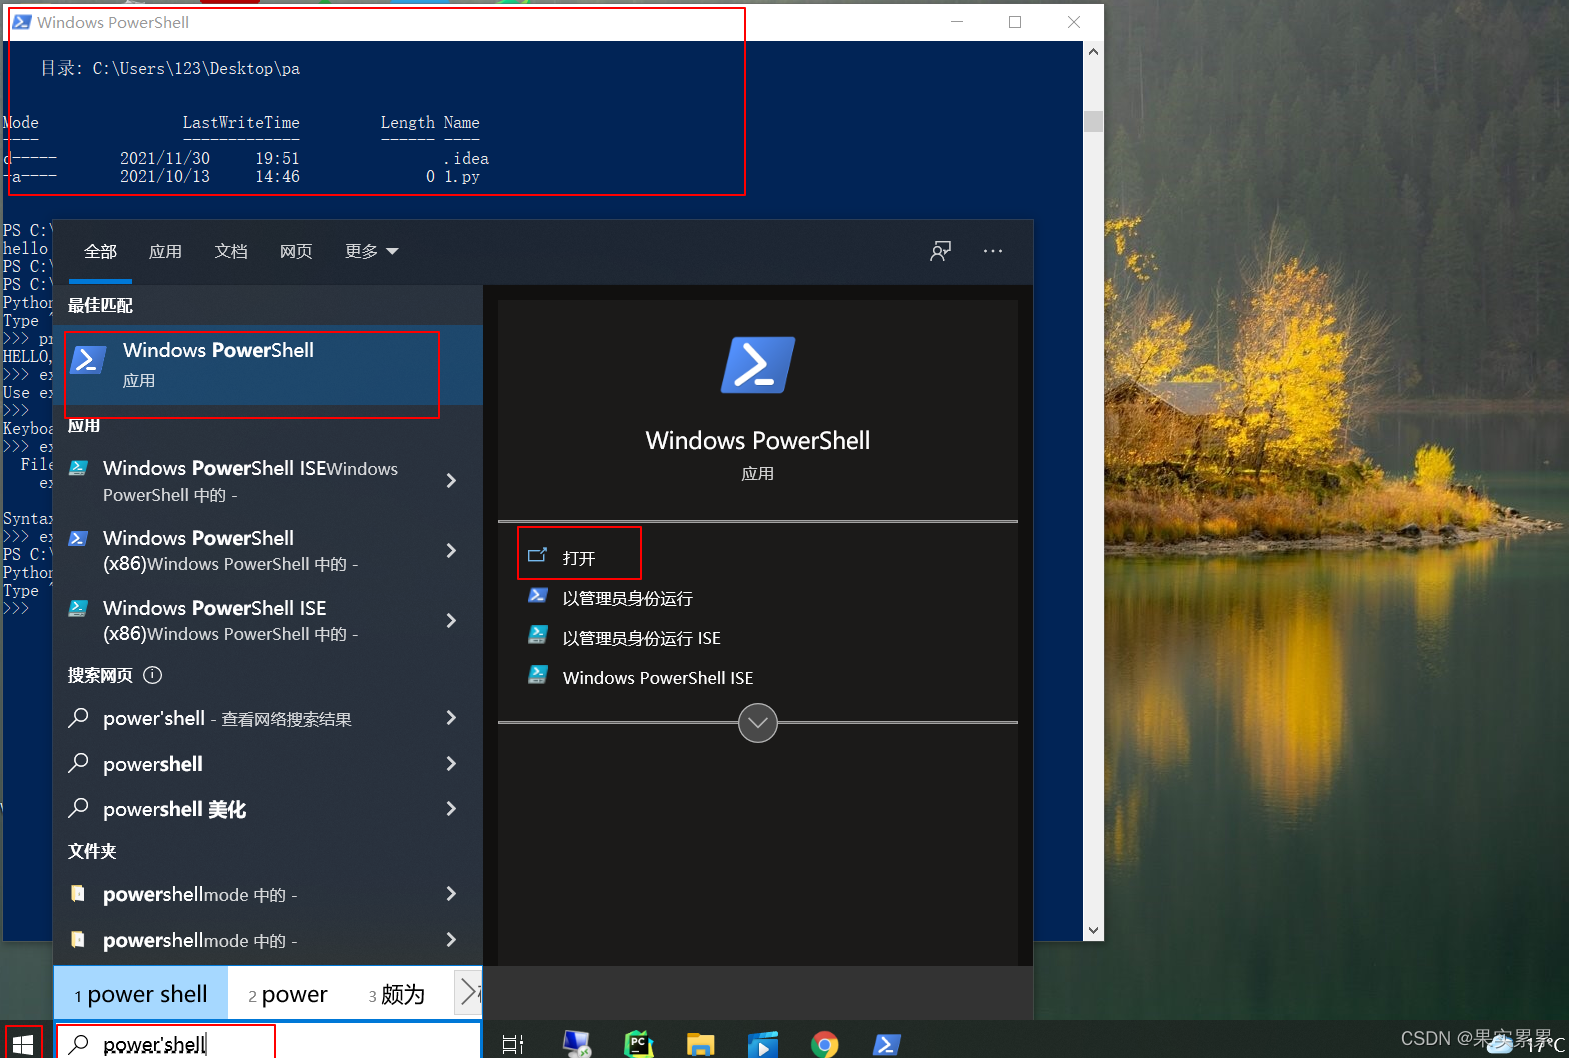Switch to the 全部 search tab
Image resolution: width=1569 pixels, height=1058 pixels.
[100, 251]
